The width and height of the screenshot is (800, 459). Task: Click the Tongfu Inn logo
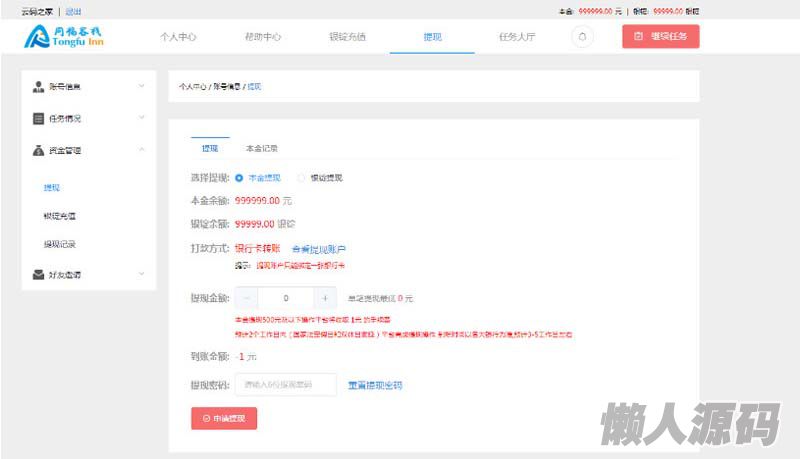pos(64,37)
